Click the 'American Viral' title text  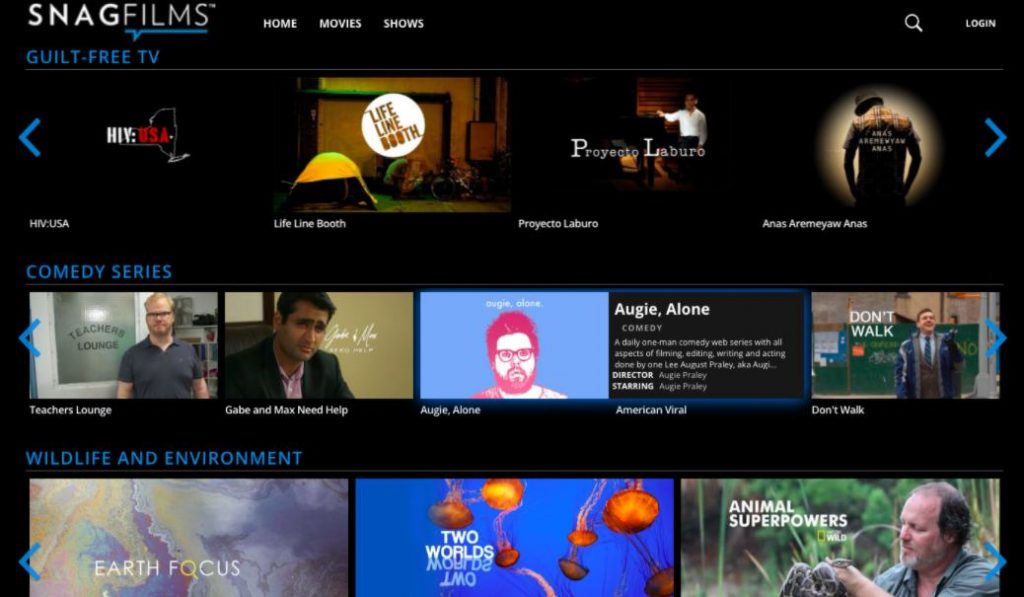pyautogui.click(x=651, y=410)
